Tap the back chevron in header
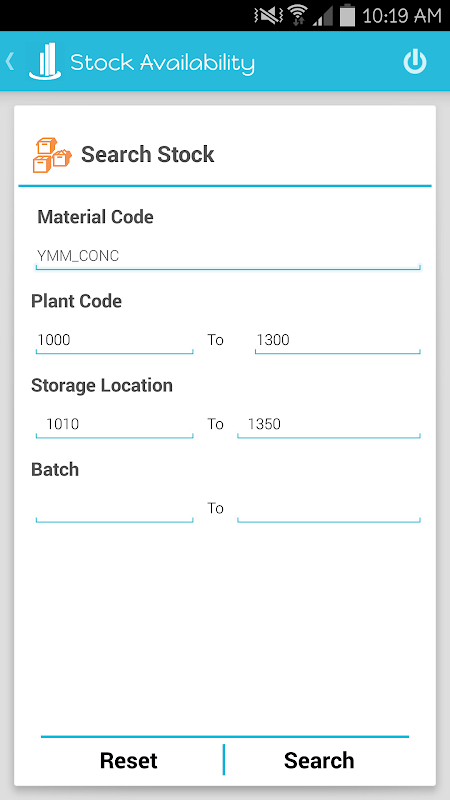Viewport: 450px width, 800px height. click(10, 62)
